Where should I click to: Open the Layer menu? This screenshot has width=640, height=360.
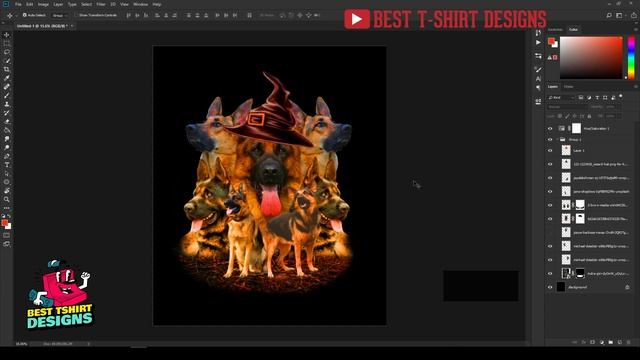click(x=58, y=4)
